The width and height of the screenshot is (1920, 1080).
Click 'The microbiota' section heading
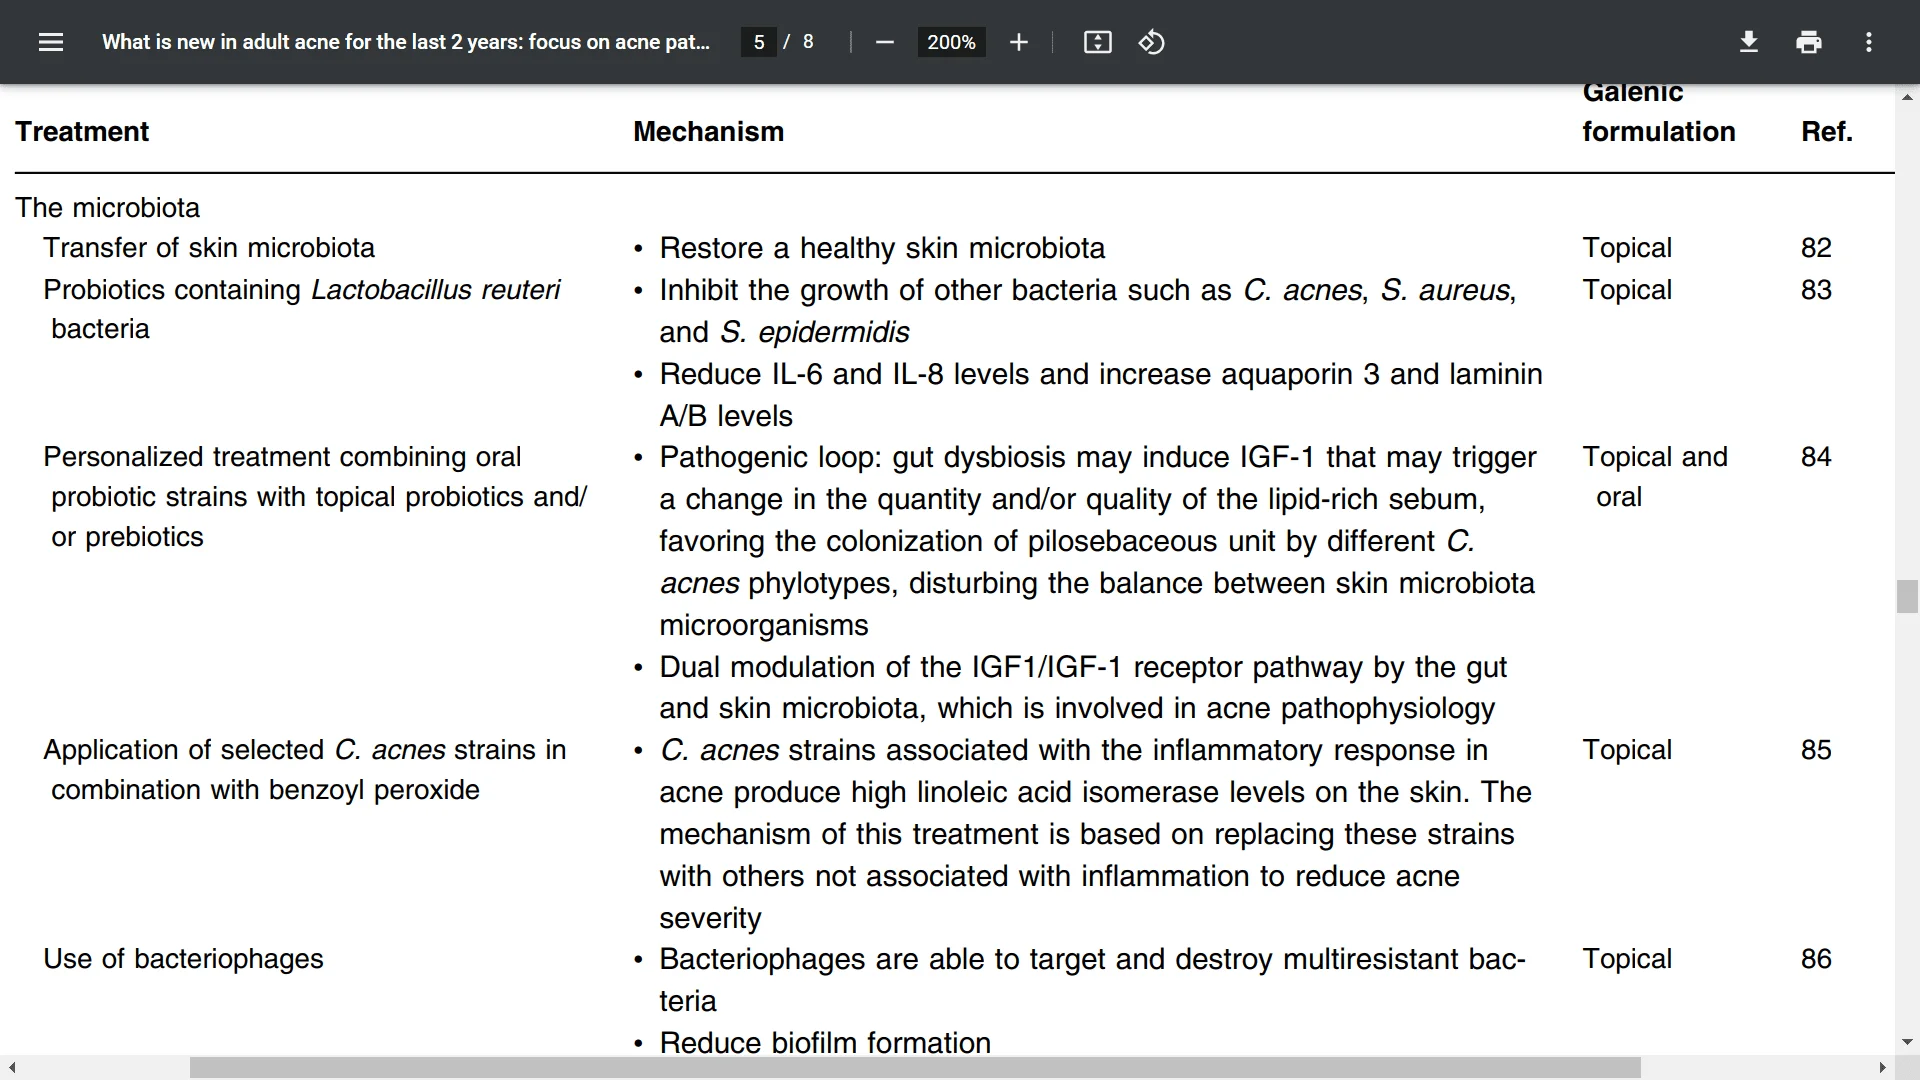(x=107, y=207)
